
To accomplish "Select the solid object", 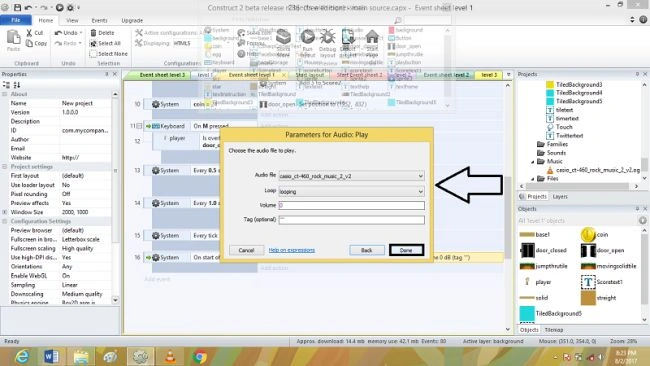I will pos(534,298).
